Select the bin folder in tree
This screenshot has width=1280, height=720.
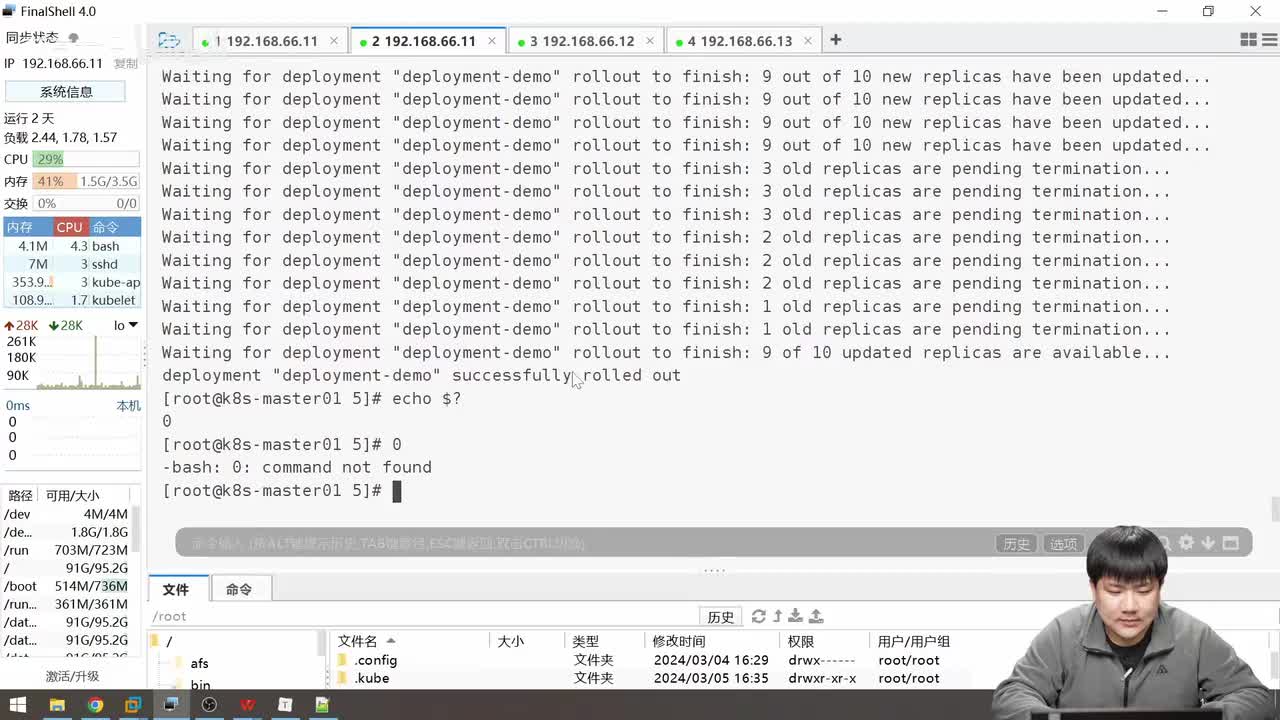pos(192,685)
